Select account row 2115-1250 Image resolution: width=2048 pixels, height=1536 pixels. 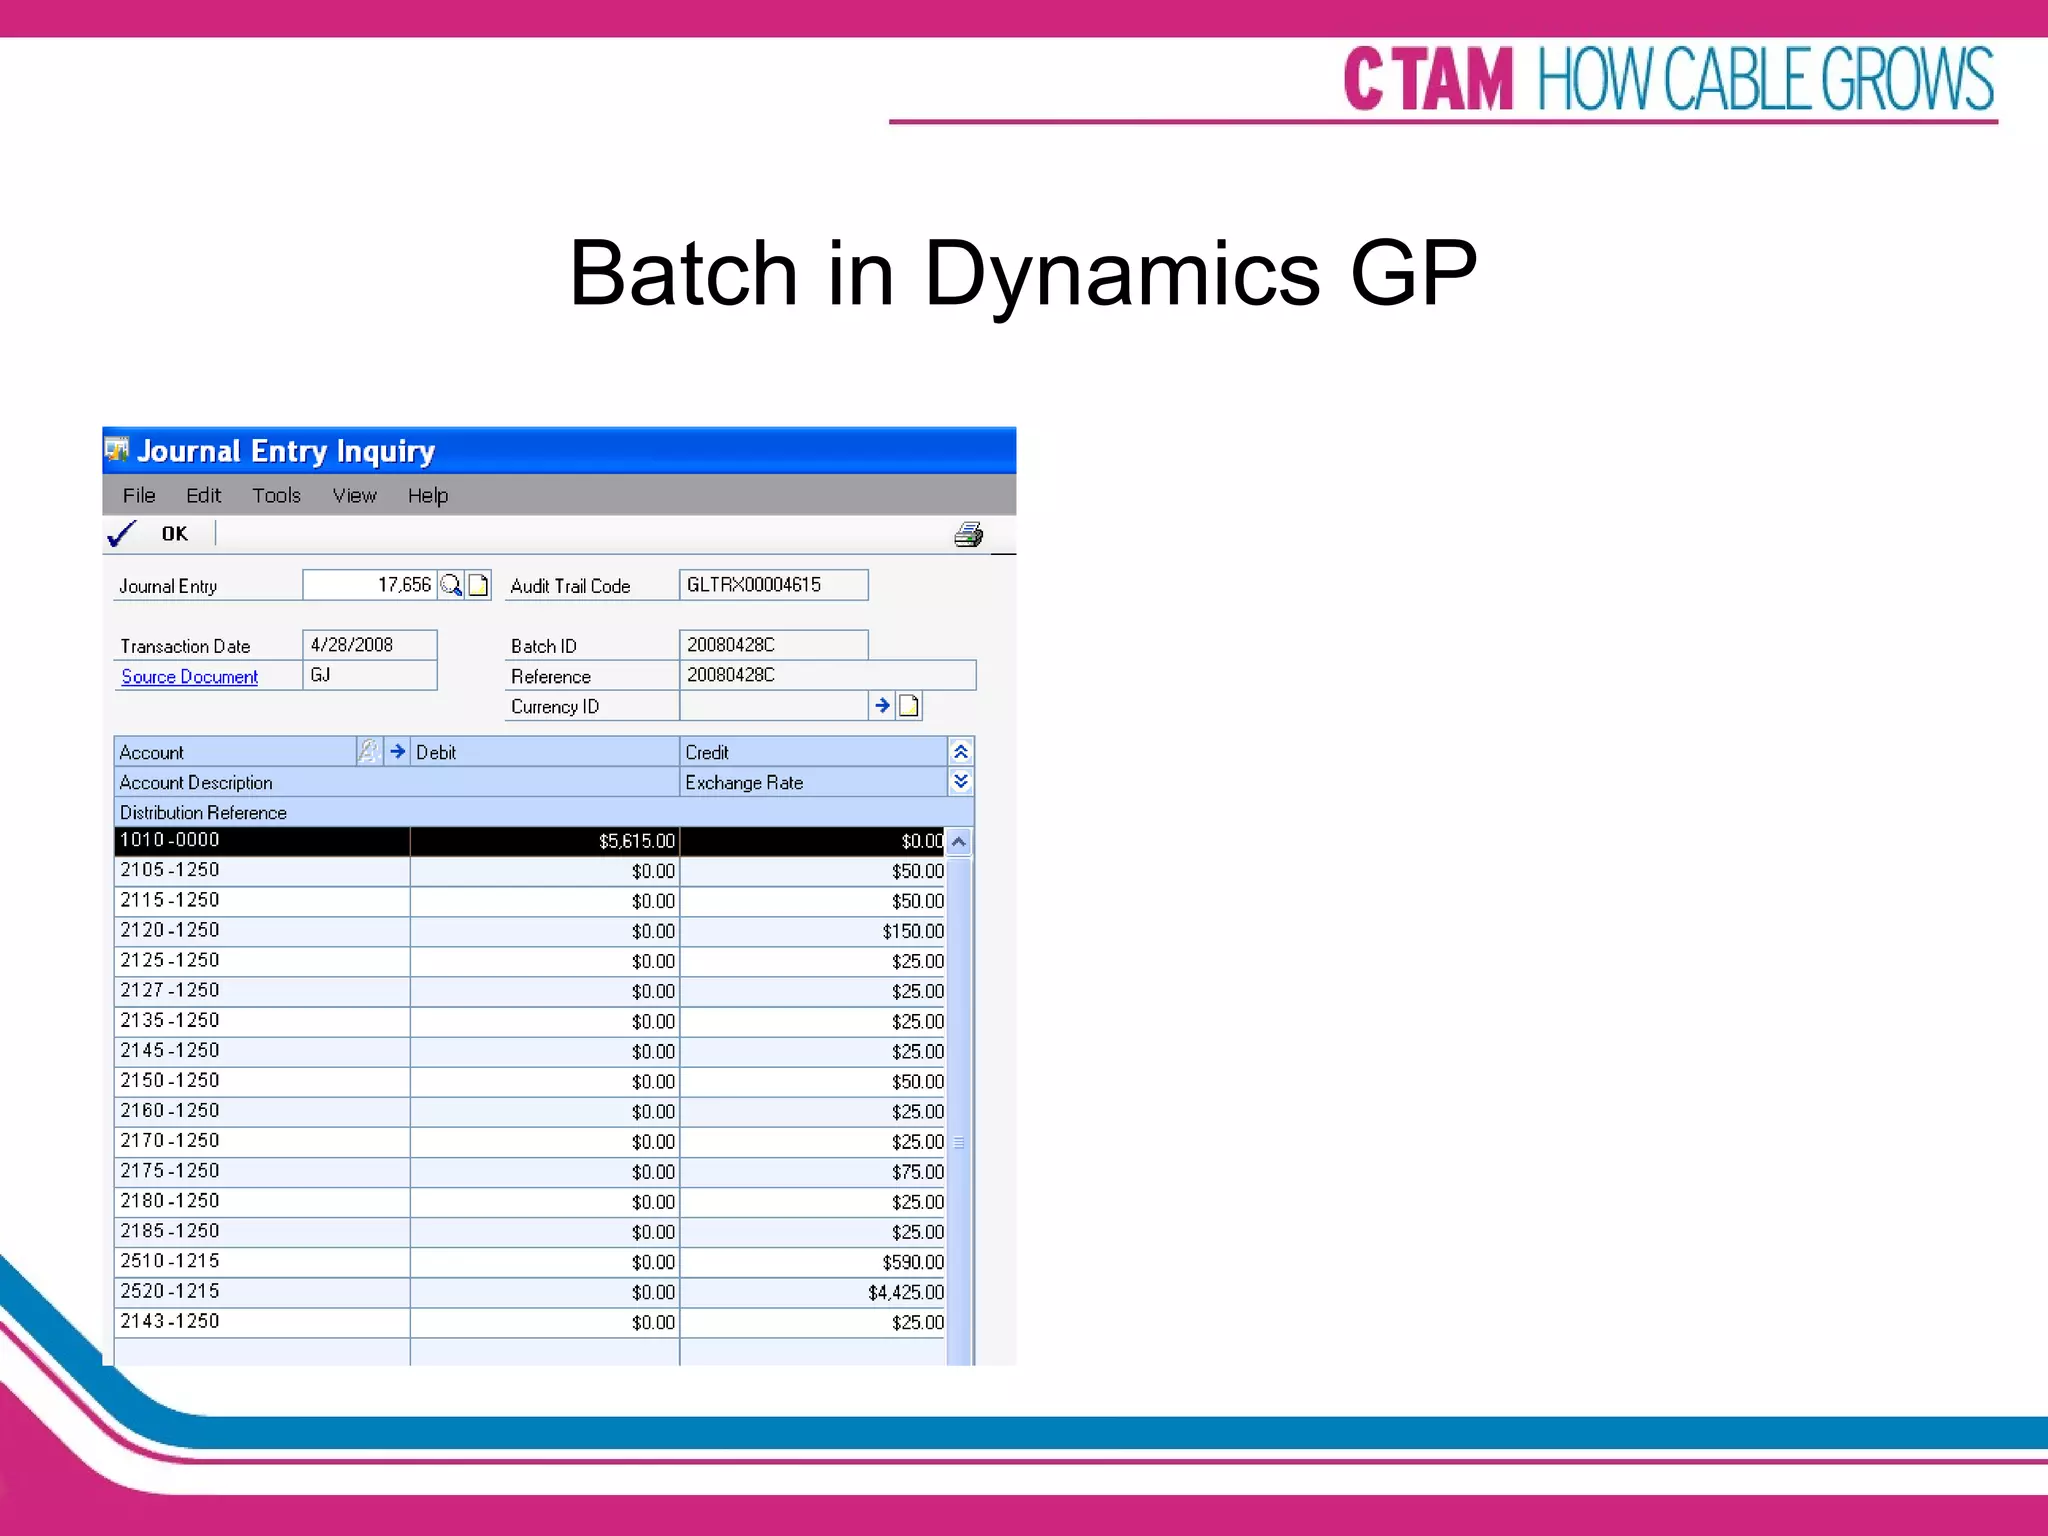click(530, 901)
